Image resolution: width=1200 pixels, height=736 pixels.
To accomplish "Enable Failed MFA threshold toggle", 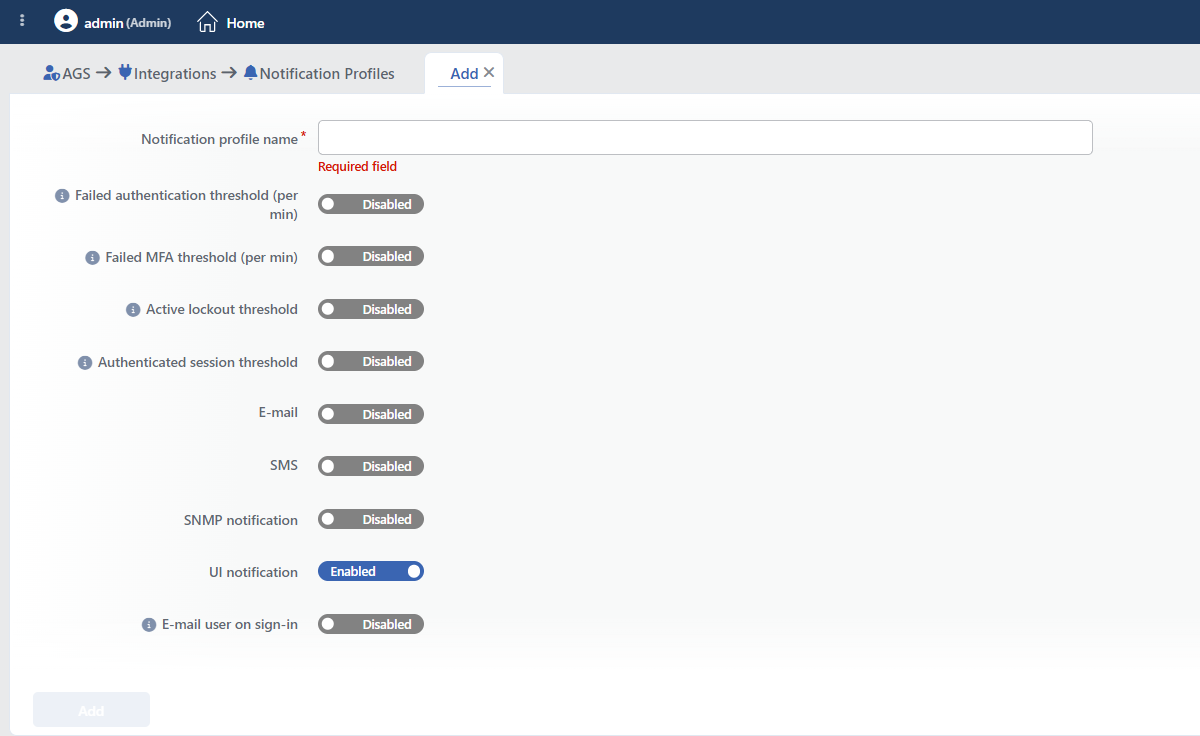I will (371, 257).
